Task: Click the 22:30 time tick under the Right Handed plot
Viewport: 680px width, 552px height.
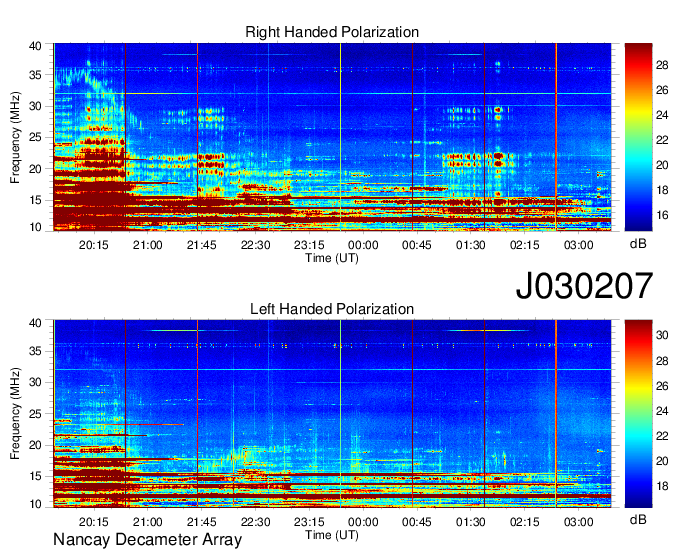Action: coord(255,245)
